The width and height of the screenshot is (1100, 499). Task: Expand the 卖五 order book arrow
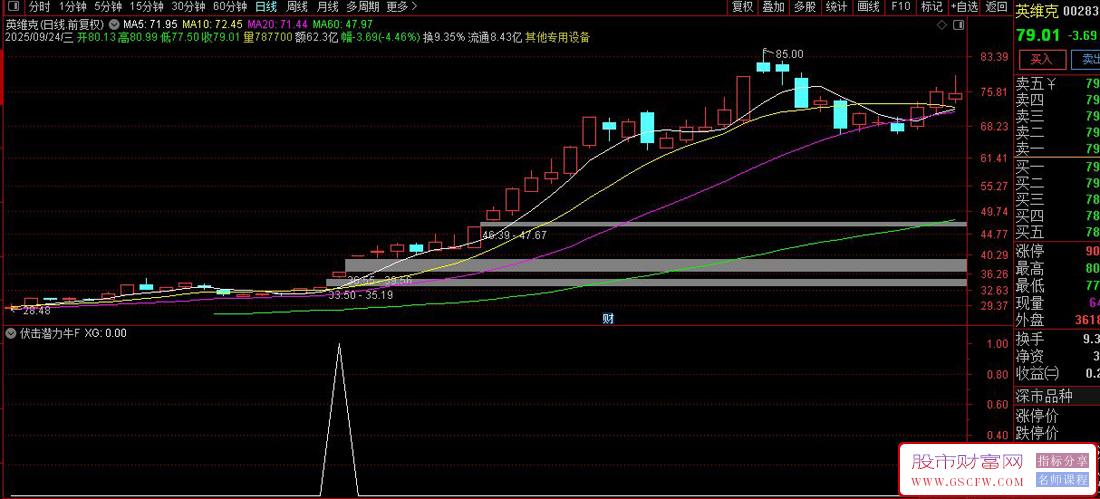(x=1052, y=85)
